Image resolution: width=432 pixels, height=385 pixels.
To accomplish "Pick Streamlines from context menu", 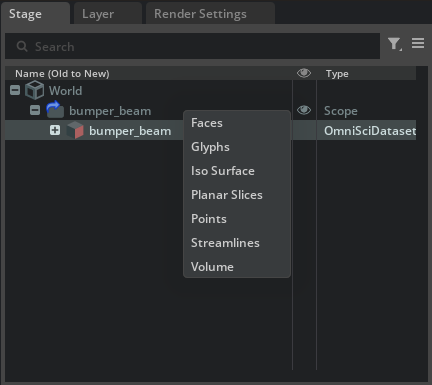I will tap(237, 243).
